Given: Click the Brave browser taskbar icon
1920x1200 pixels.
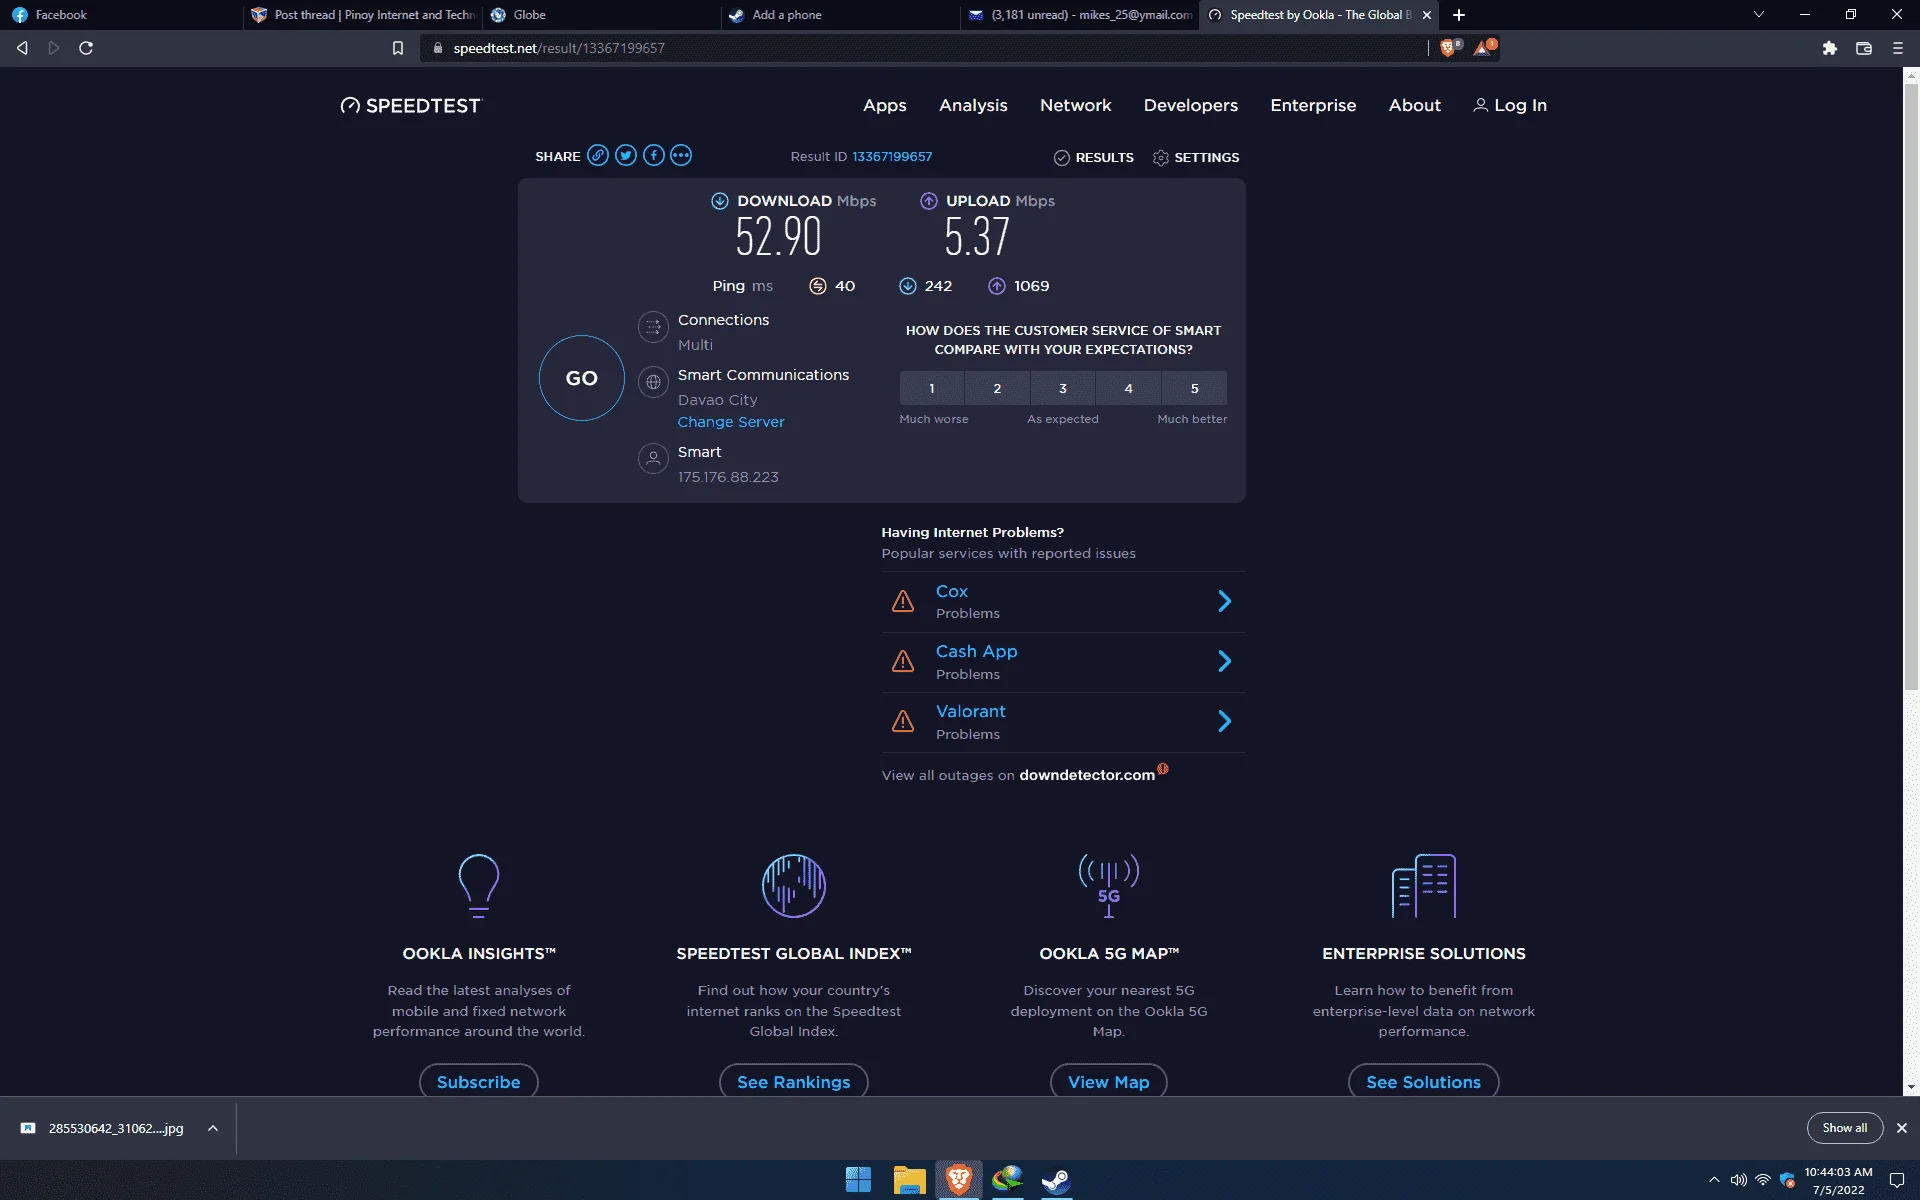Looking at the screenshot, I should pos(959,1180).
